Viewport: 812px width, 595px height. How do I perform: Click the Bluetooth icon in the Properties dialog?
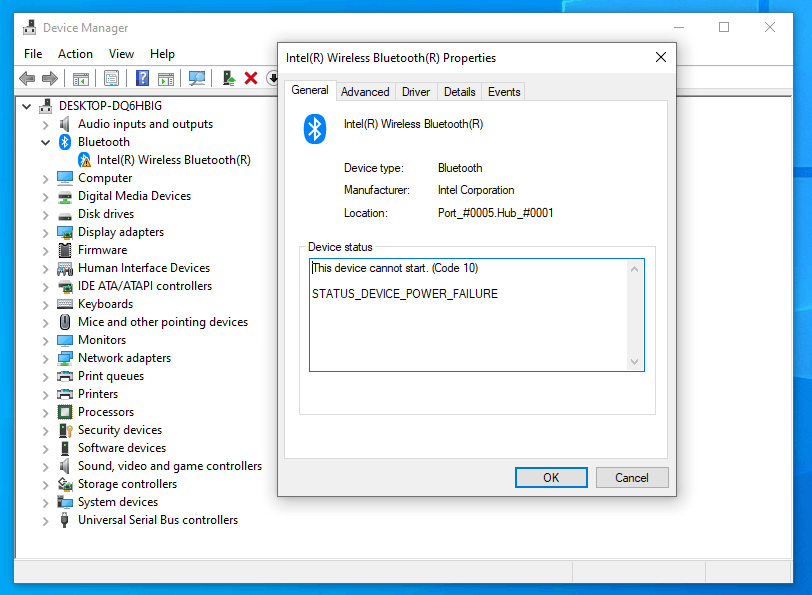(x=314, y=129)
